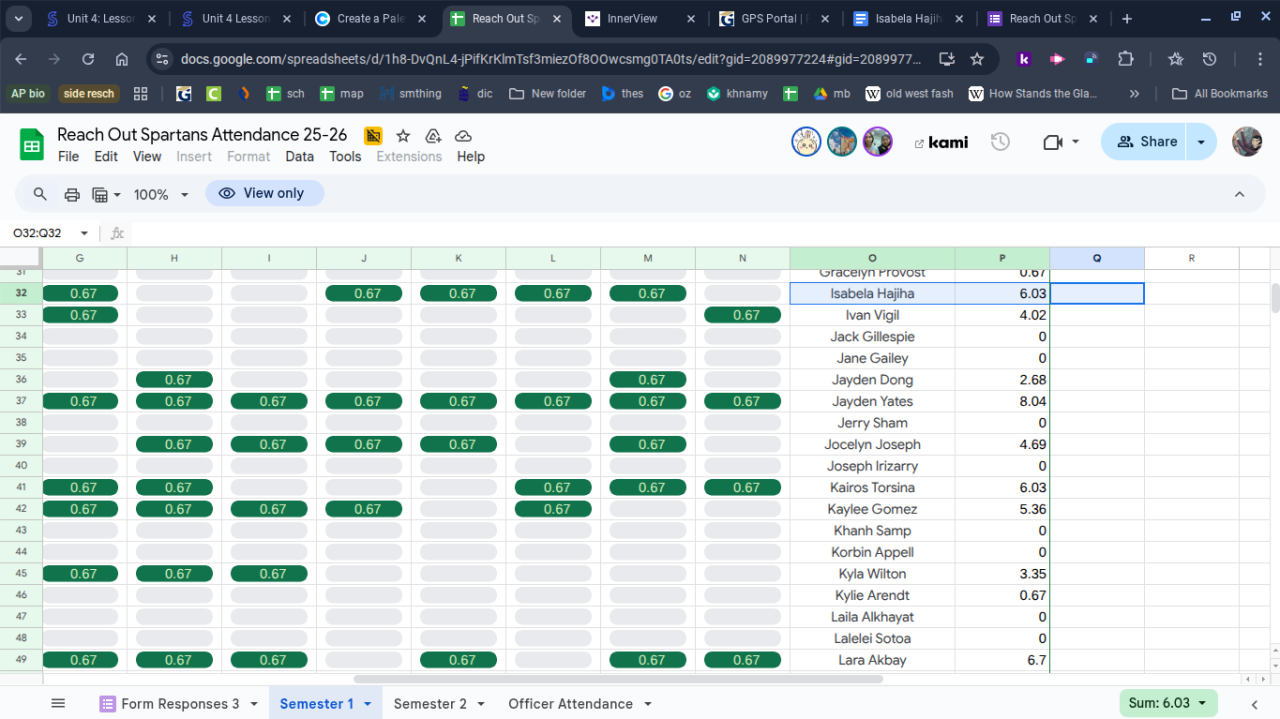Star the Reach Out Spartans document
This screenshot has width=1280, height=719.
tap(403, 136)
